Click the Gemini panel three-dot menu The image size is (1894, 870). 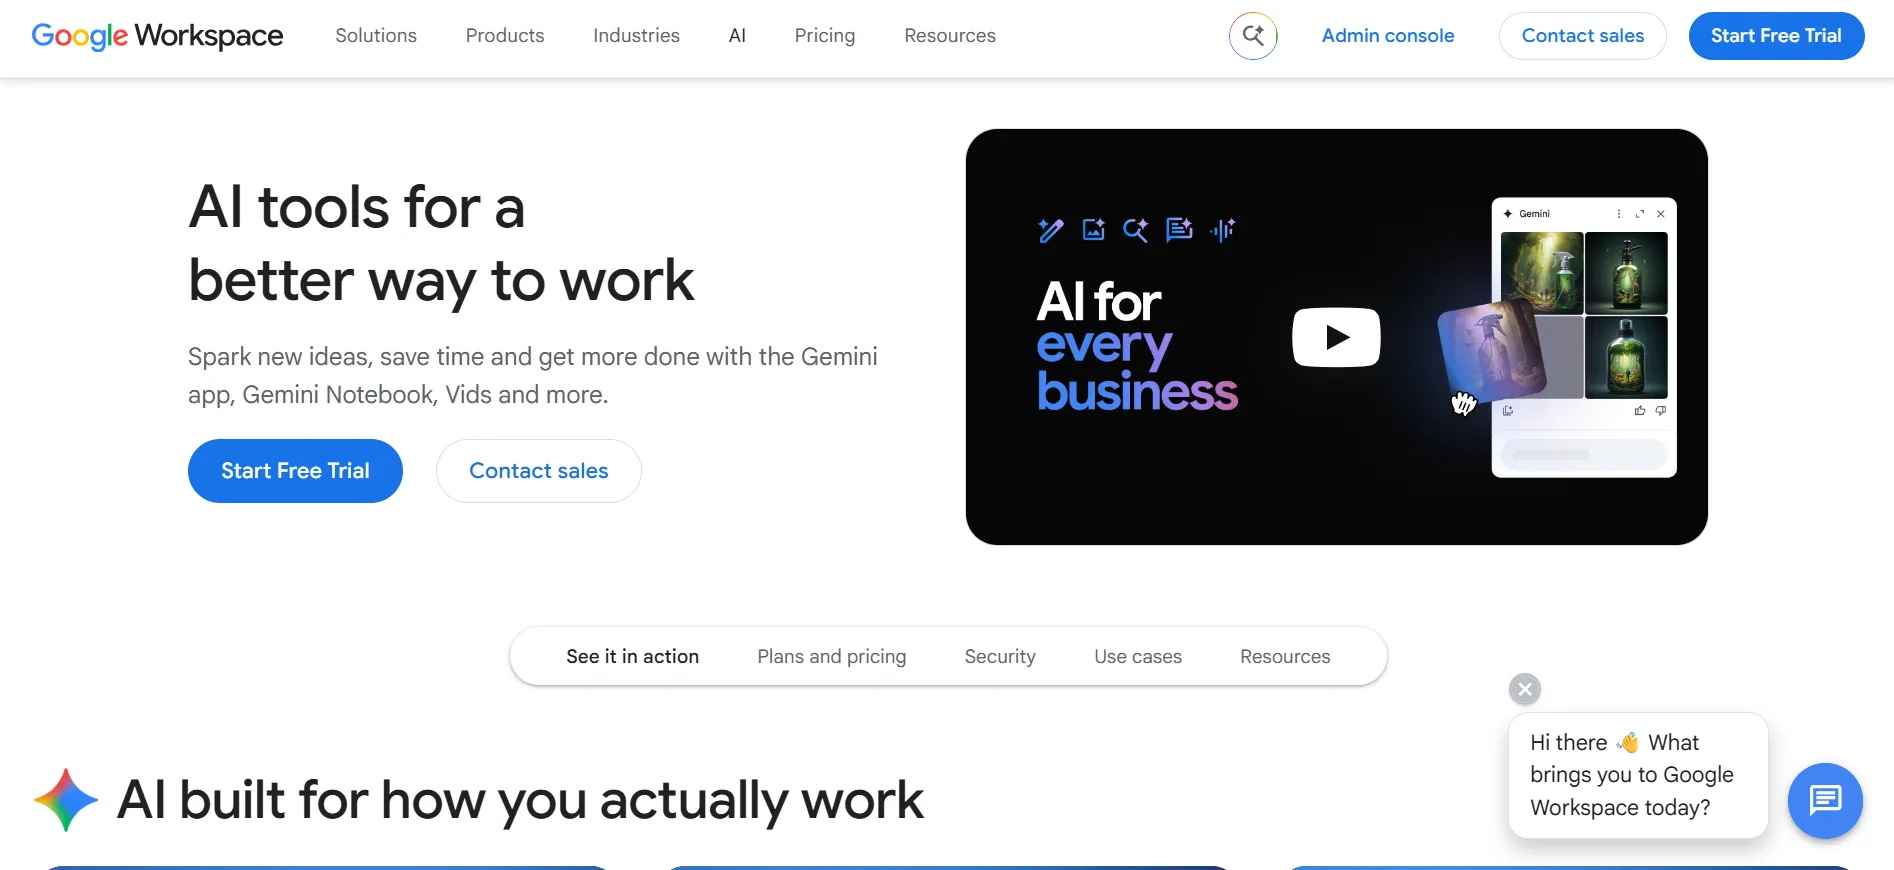(1619, 214)
